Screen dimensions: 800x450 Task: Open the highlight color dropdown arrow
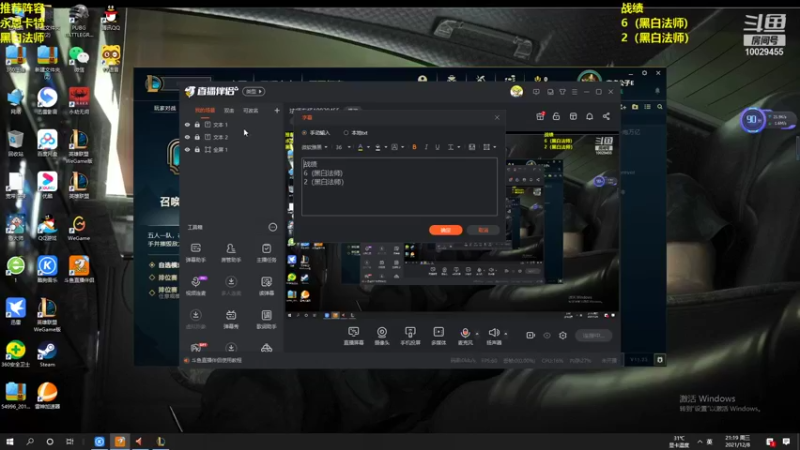click(x=386, y=147)
